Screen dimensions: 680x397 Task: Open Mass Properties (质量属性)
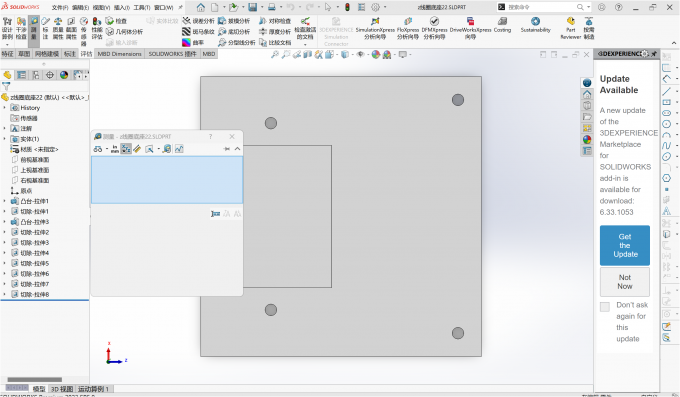58,29
